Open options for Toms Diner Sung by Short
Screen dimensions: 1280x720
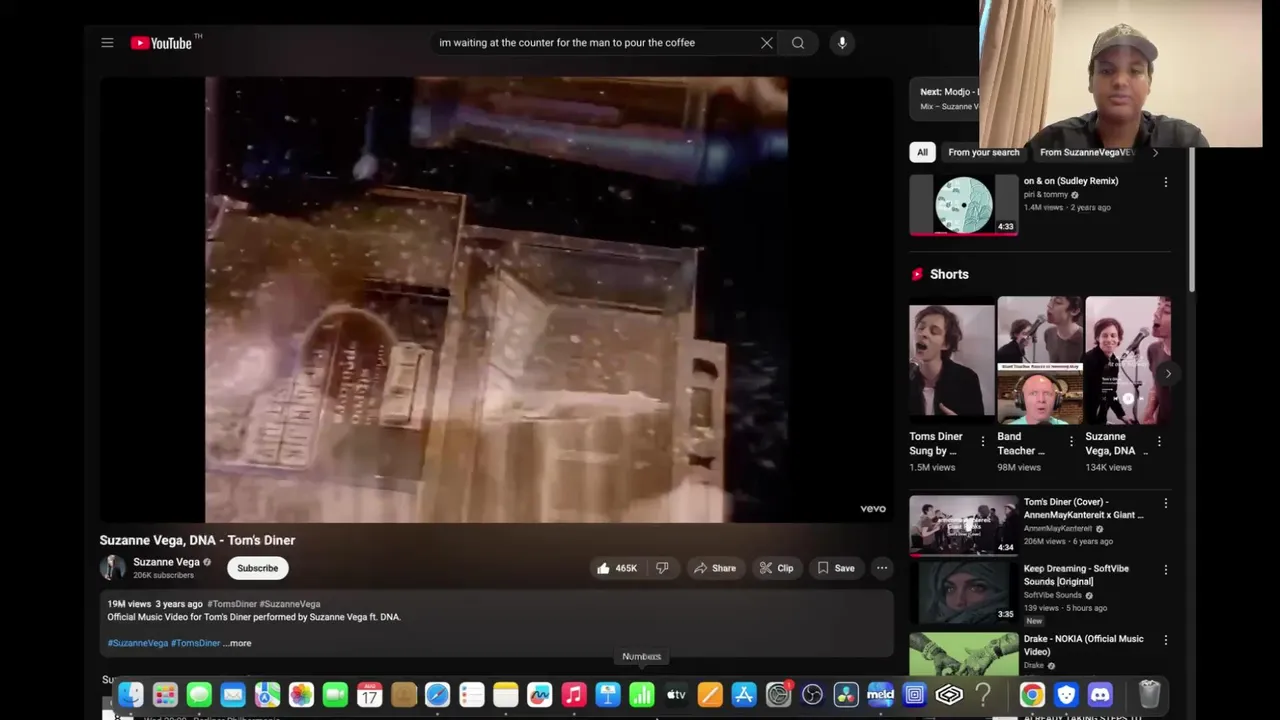click(982, 441)
